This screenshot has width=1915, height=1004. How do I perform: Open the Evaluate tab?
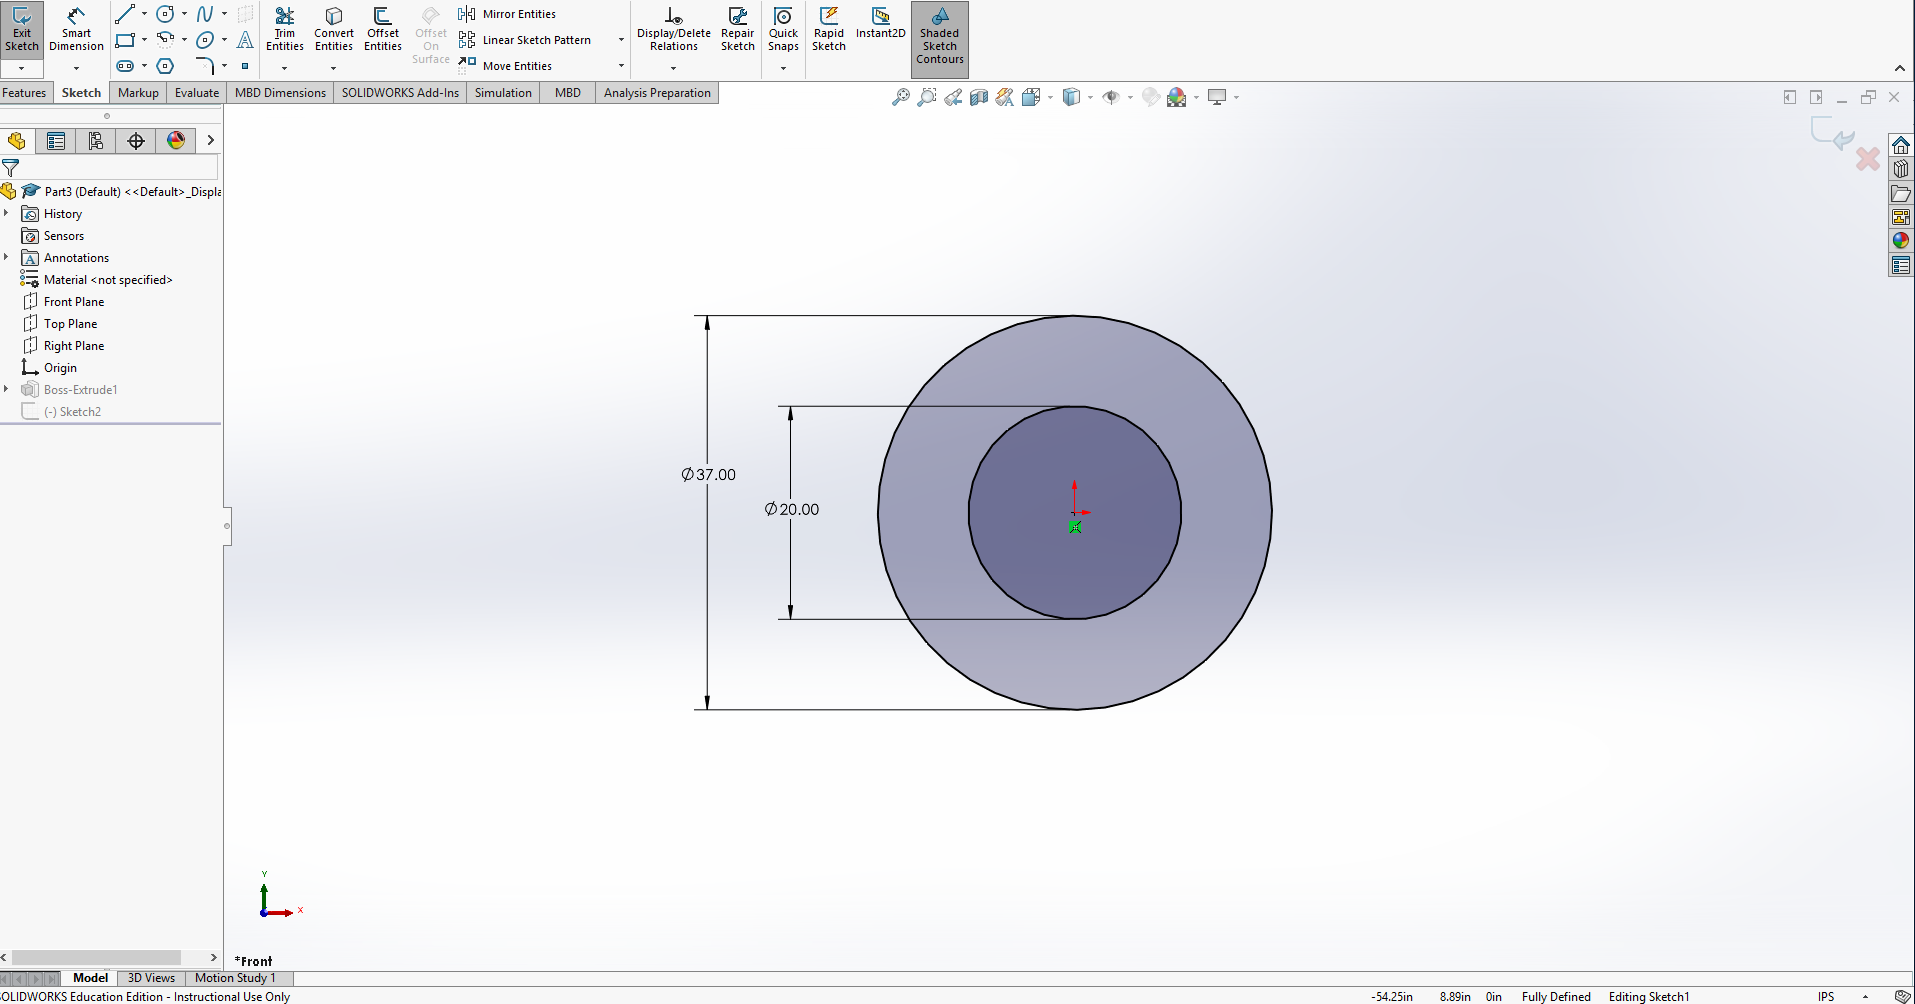[197, 93]
